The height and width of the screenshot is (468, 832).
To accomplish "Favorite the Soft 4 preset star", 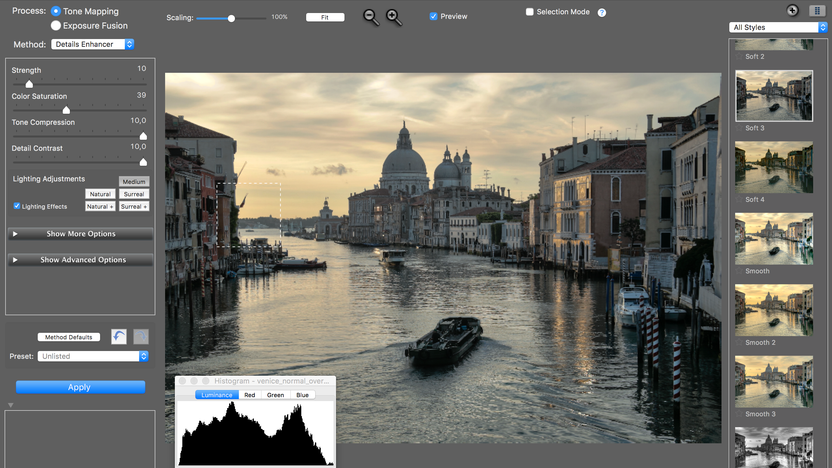I will click(x=739, y=200).
